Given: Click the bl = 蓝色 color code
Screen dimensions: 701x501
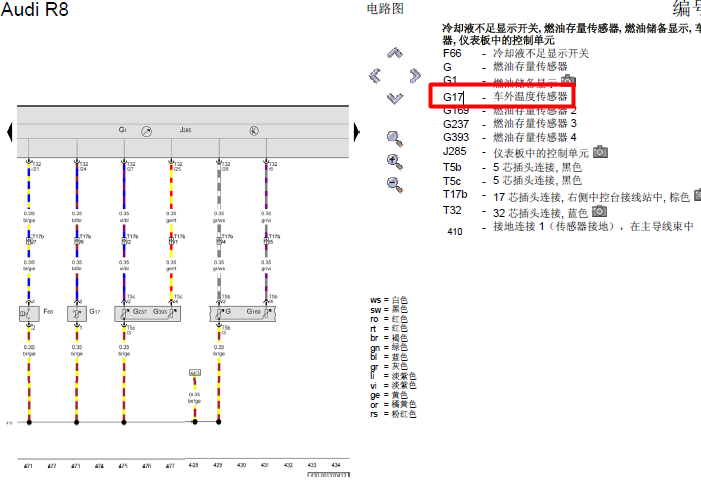Looking at the screenshot, I should [389, 357].
